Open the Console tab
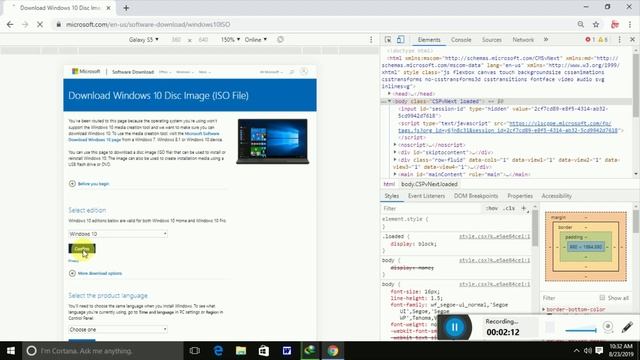The image size is (640, 360). pos(461,40)
